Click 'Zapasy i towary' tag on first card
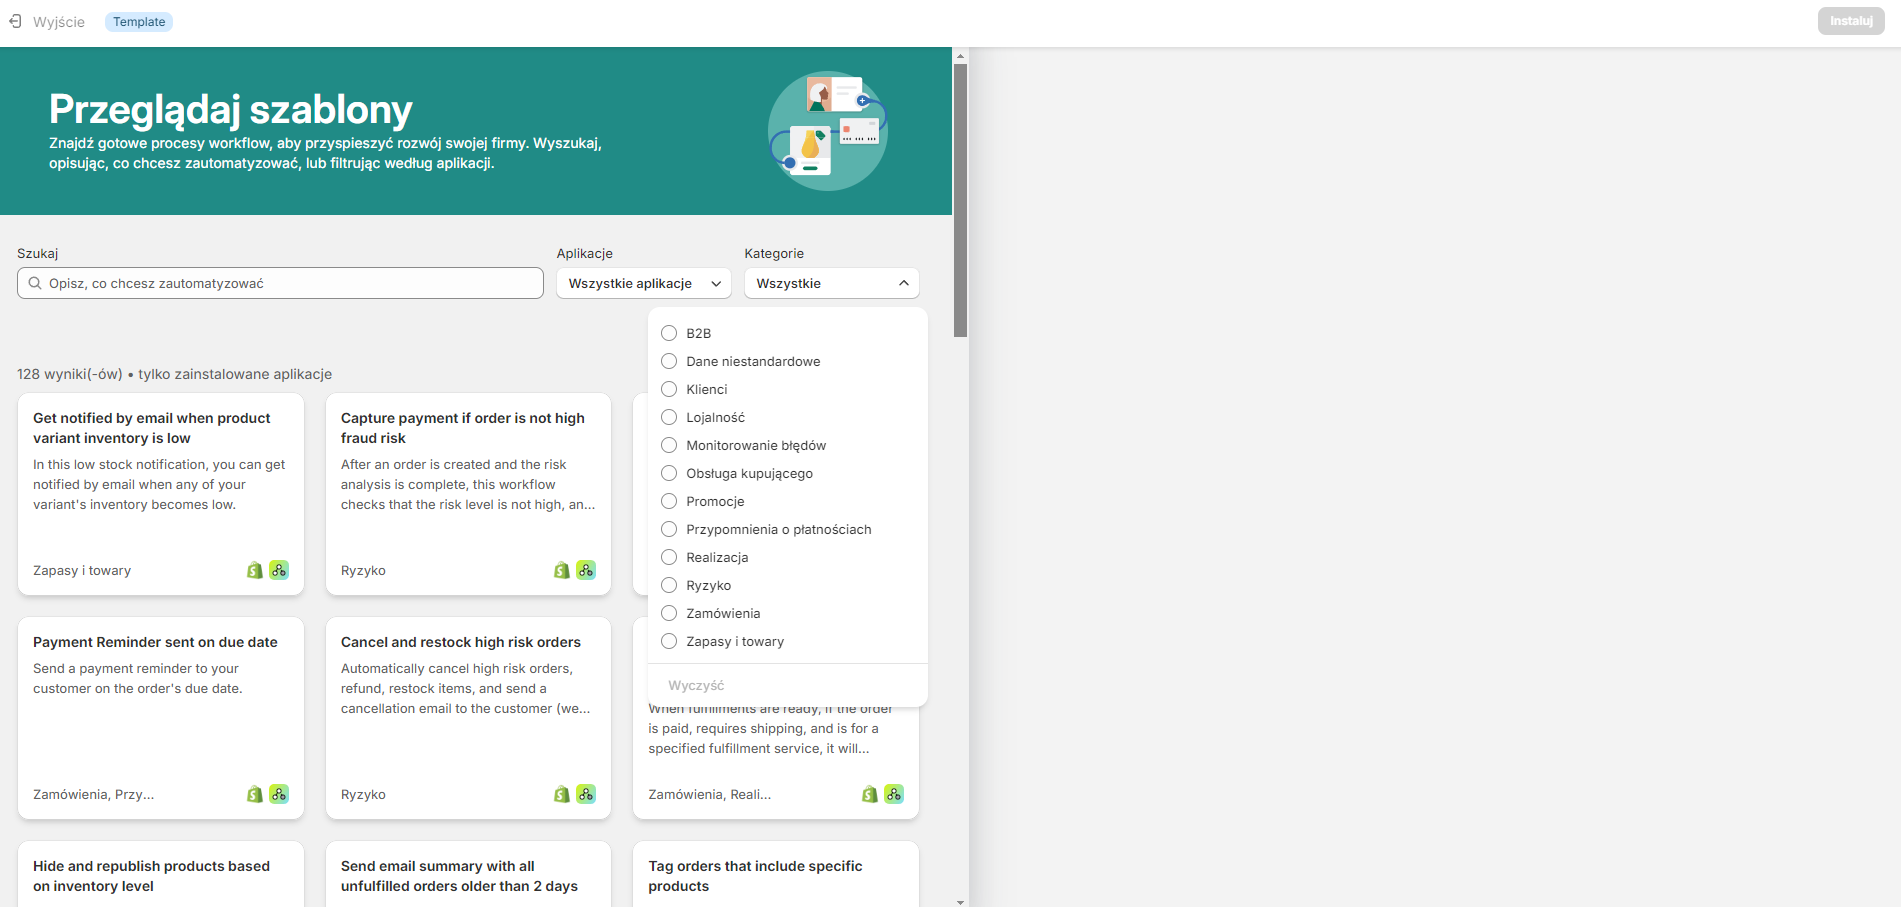 tap(82, 570)
